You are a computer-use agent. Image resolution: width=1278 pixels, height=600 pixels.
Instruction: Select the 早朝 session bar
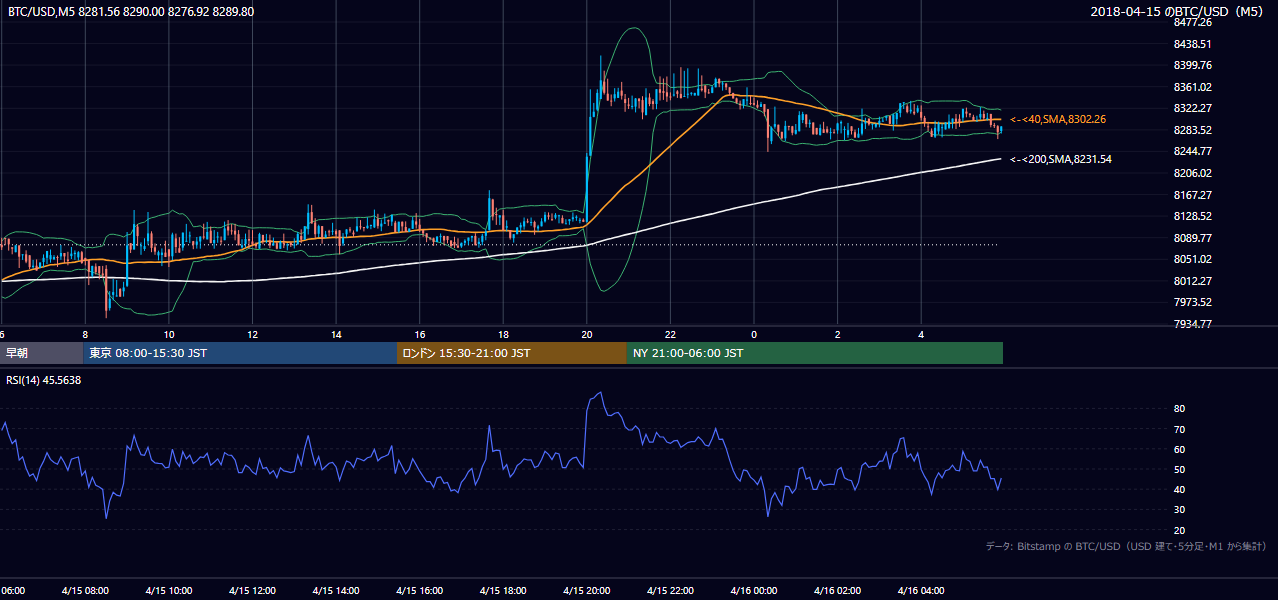pyautogui.click(x=41, y=353)
